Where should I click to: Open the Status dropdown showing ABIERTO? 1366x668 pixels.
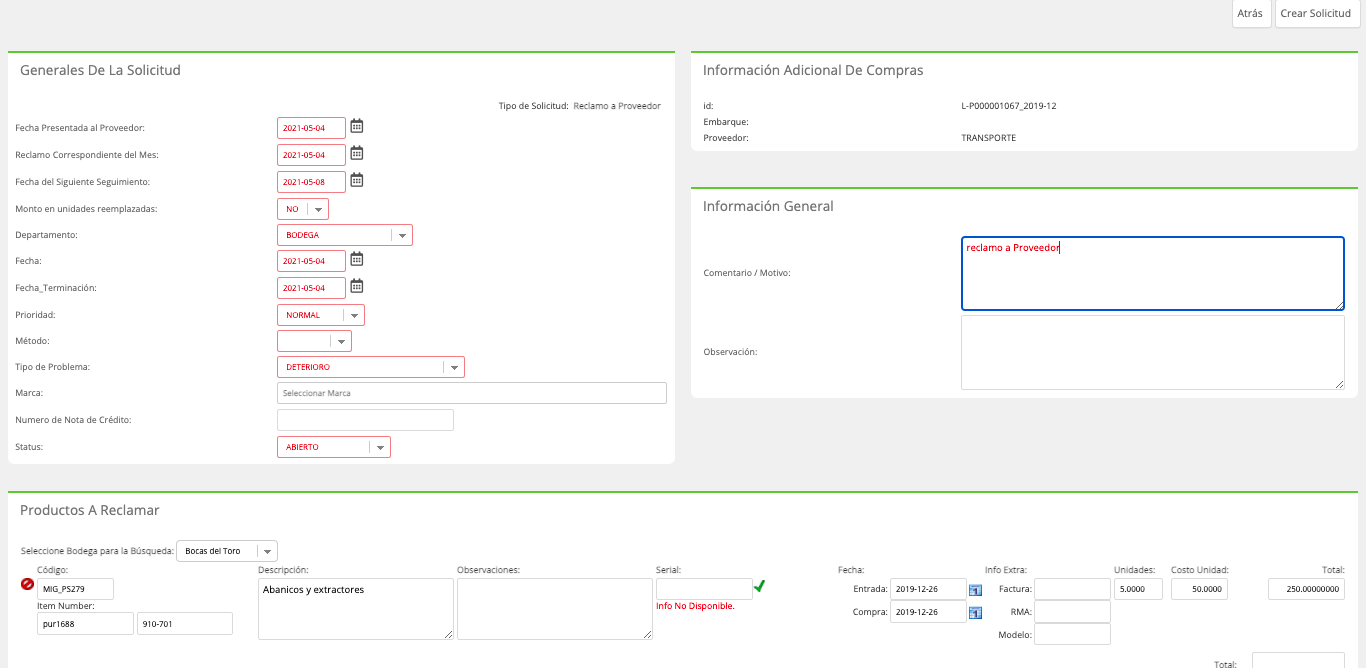coord(334,447)
